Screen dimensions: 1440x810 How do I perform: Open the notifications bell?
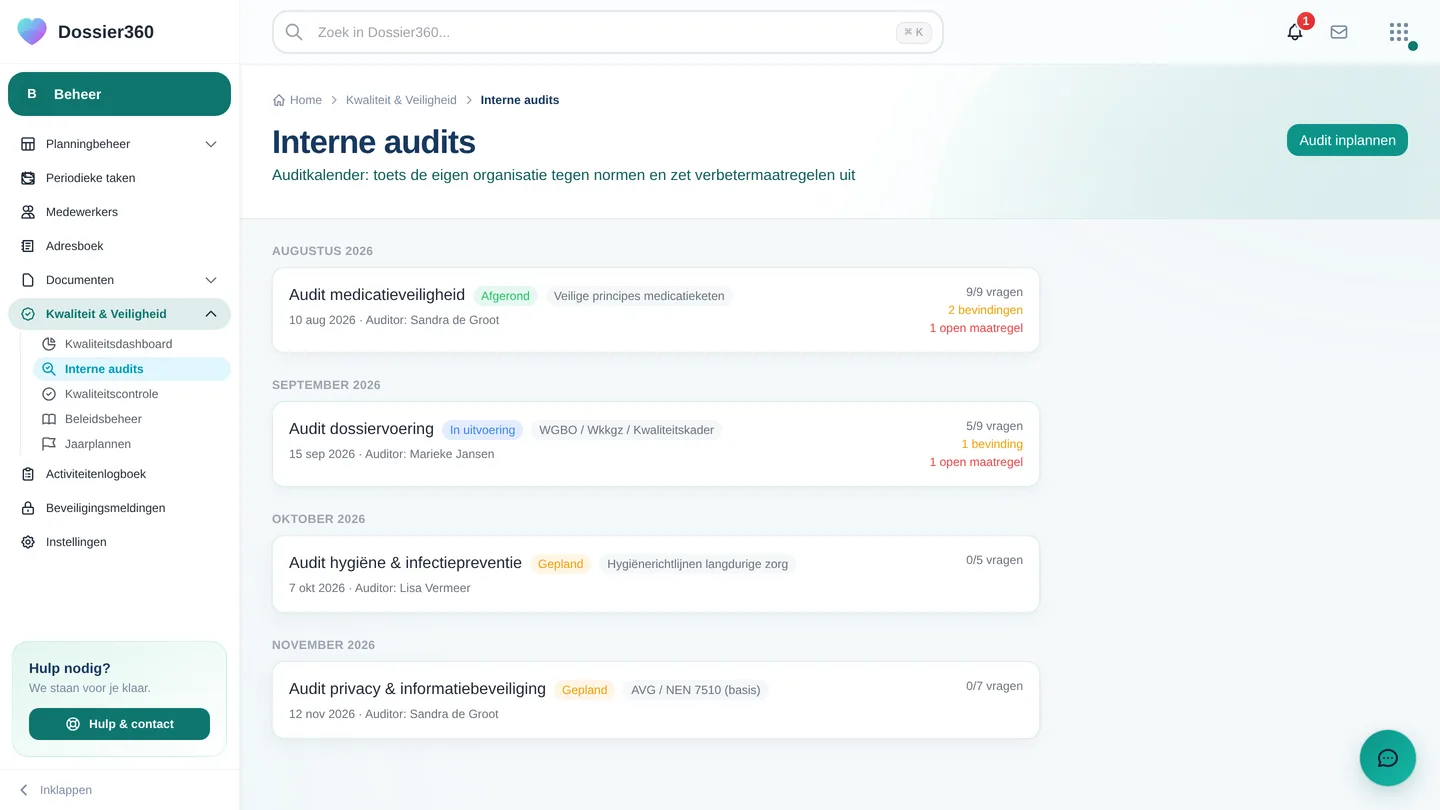tap(1295, 32)
